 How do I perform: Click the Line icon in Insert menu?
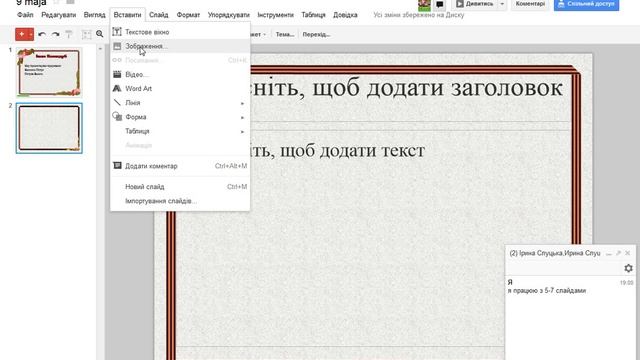tap(117, 102)
